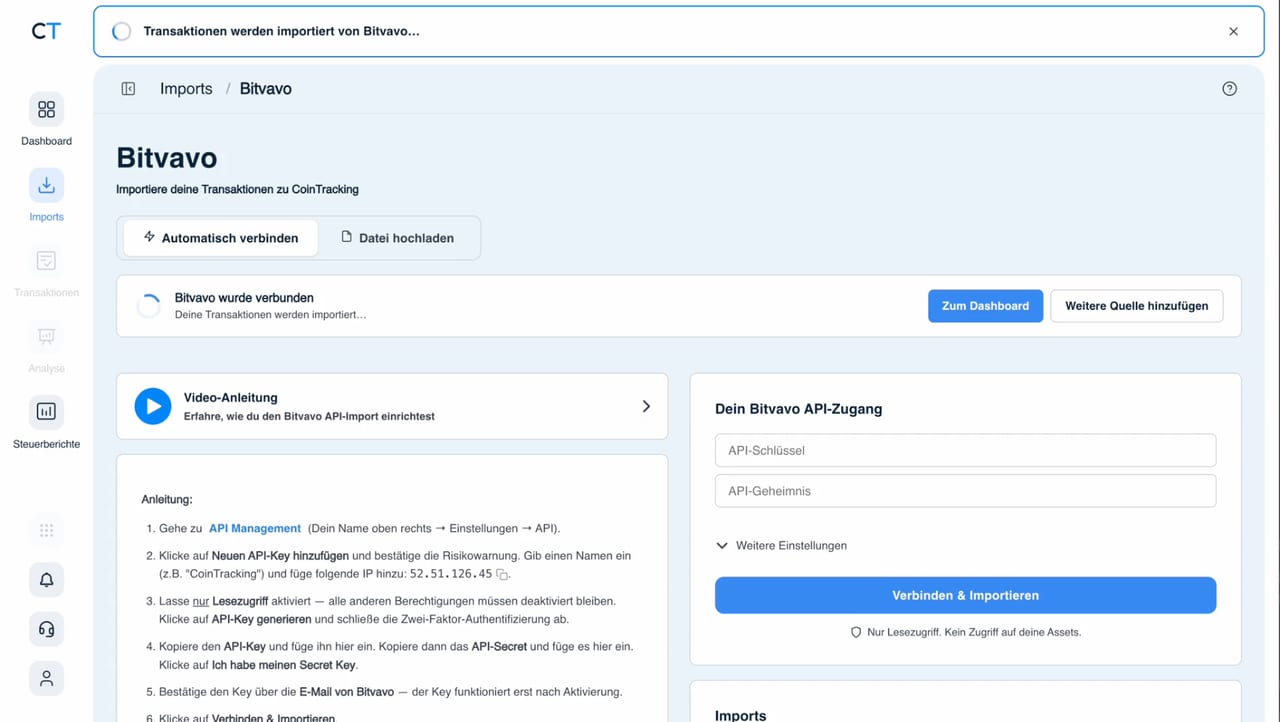Expand Weitere Einstellungen

(782, 546)
